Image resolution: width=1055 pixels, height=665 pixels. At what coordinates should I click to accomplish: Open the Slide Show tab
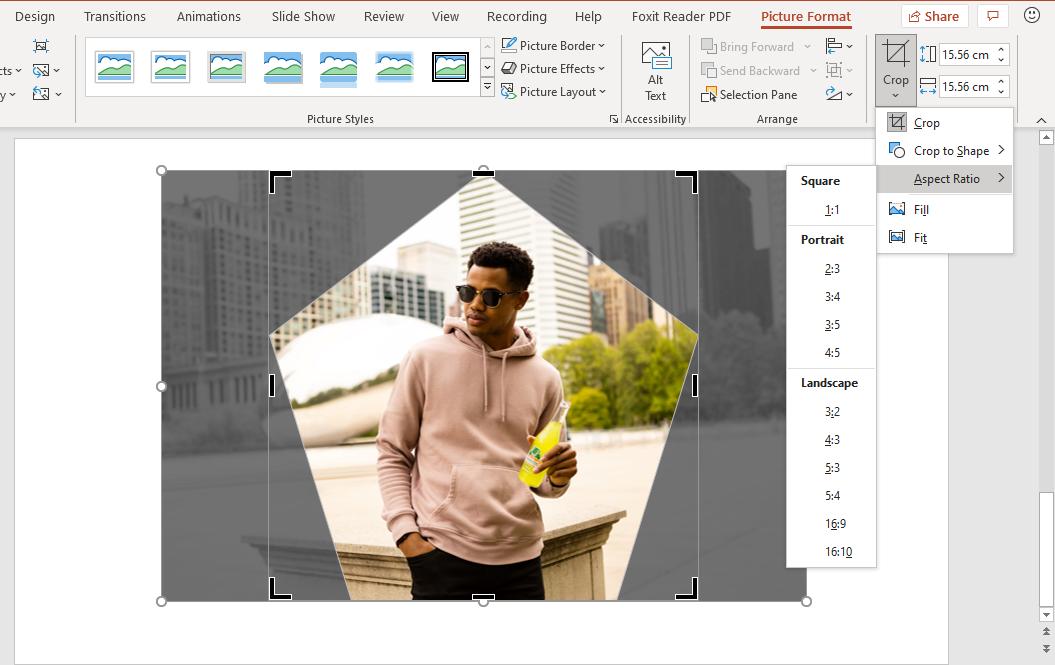tap(303, 16)
